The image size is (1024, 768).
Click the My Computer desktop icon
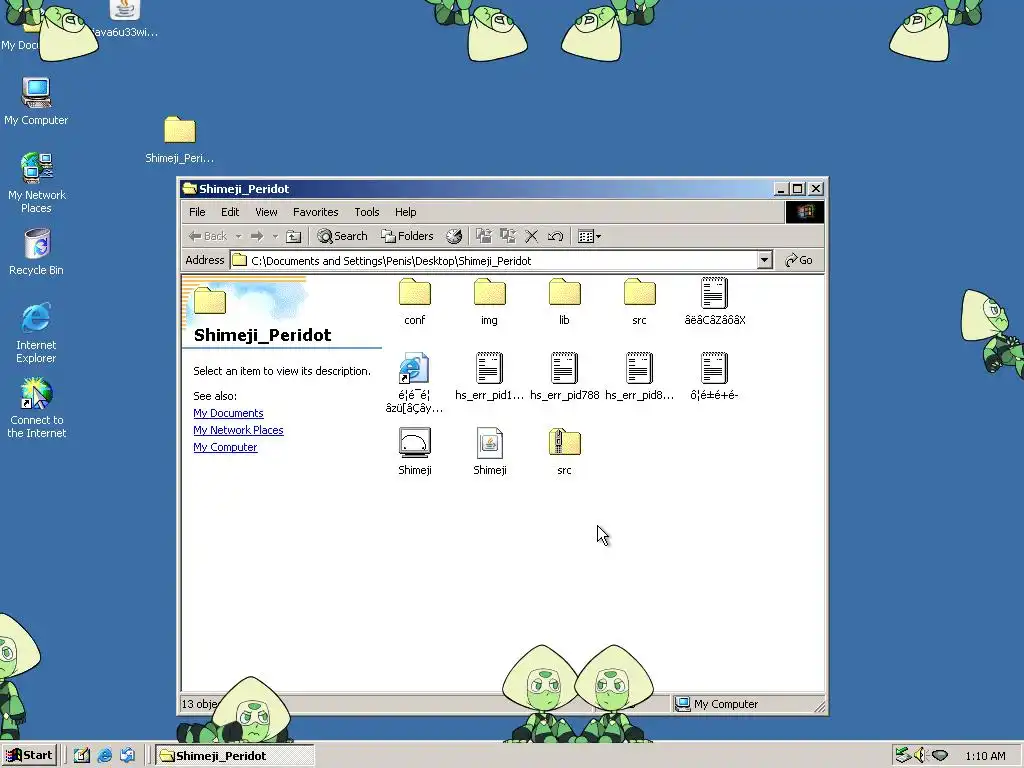pos(36,101)
